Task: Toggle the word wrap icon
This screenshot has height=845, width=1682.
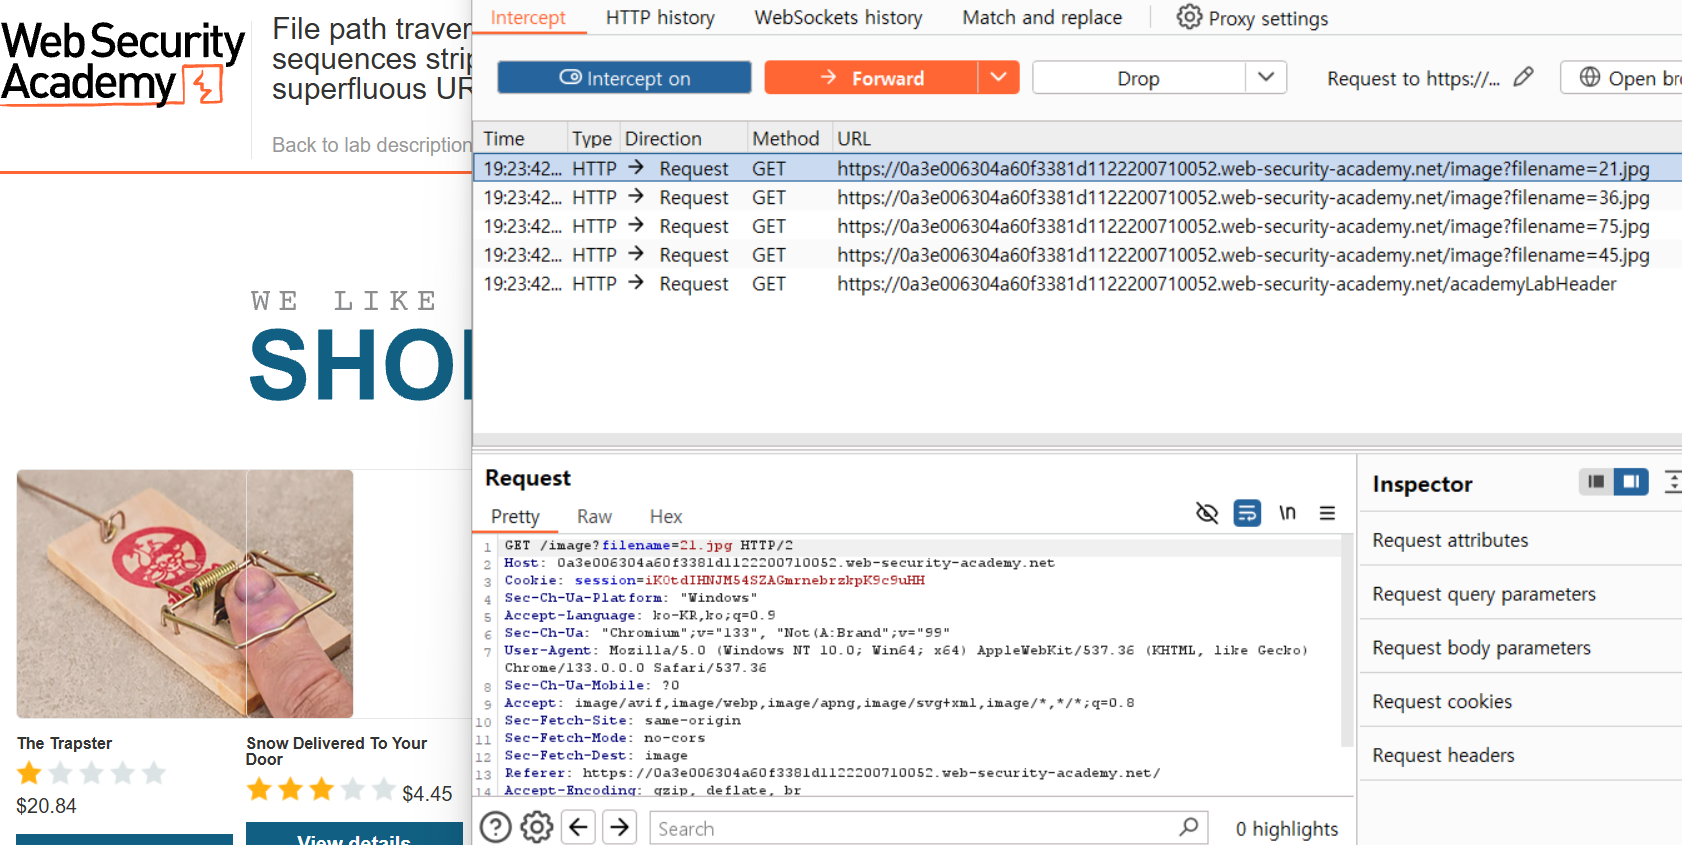Action: click(1247, 513)
